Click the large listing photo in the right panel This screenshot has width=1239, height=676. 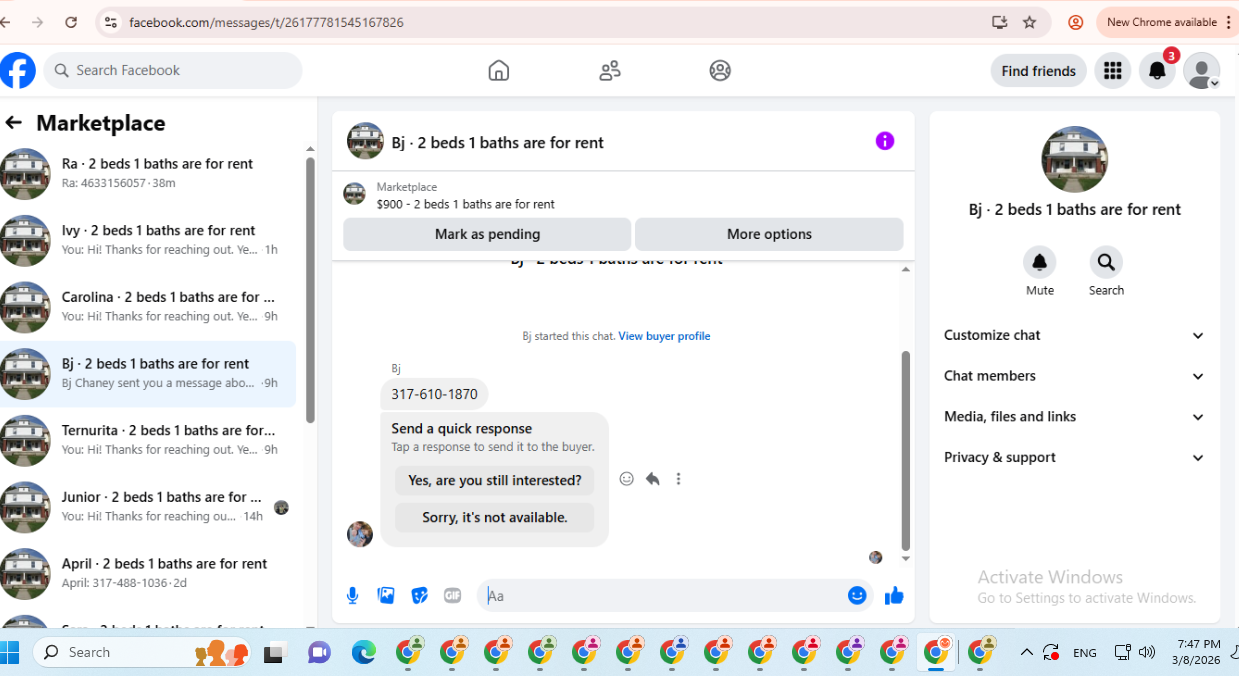coord(1075,159)
